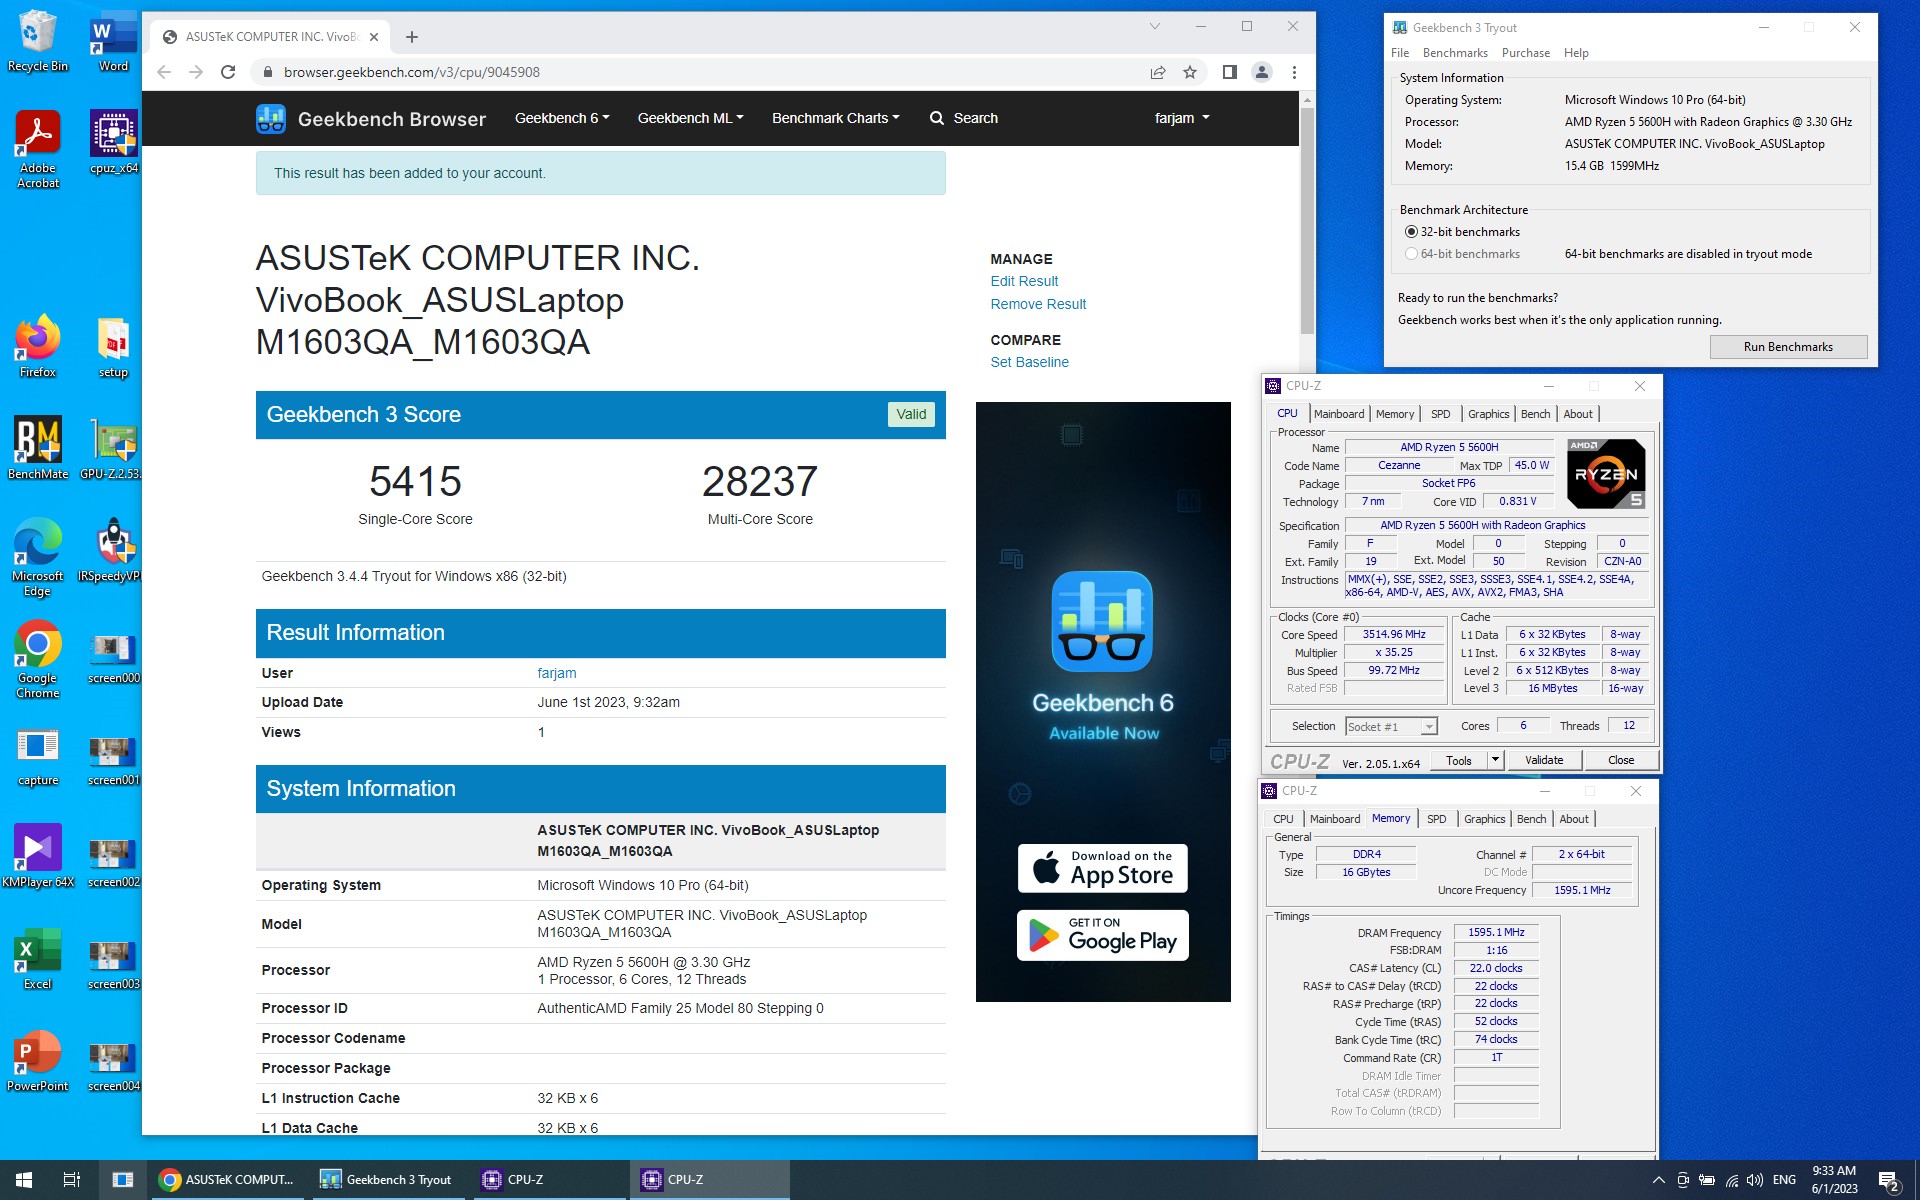The width and height of the screenshot is (1920, 1200).
Task: Click Search in Geekbench navigation
Action: click(x=964, y=118)
